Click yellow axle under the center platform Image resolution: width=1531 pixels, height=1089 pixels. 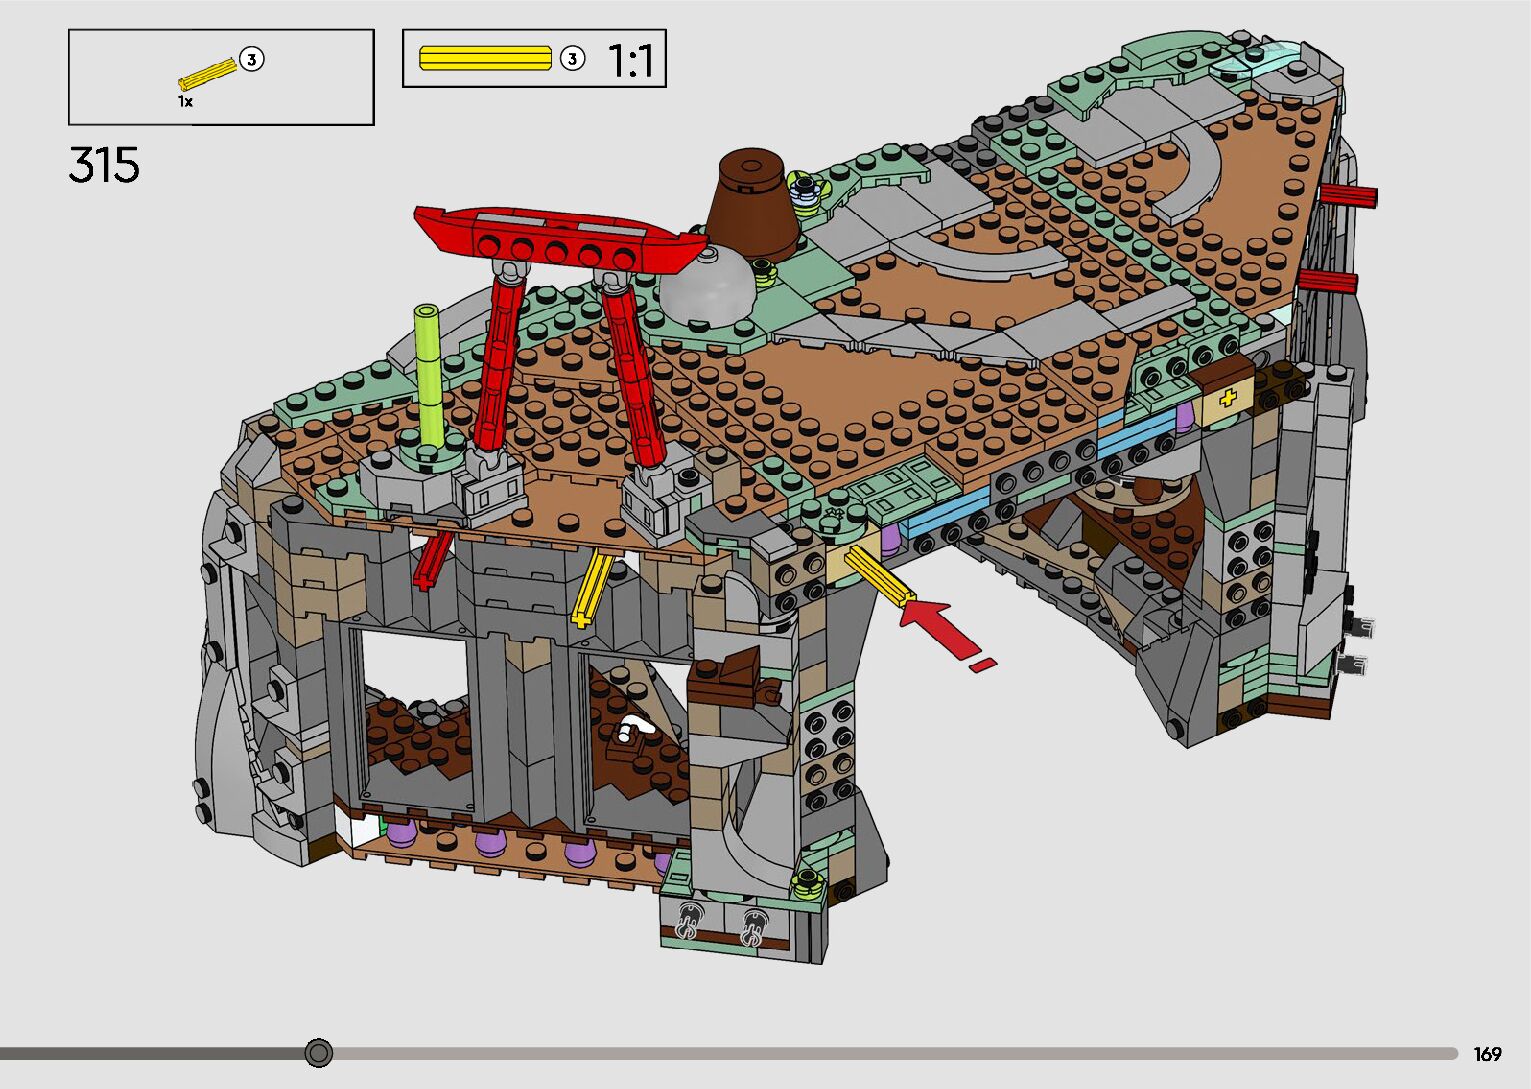point(591,589)
